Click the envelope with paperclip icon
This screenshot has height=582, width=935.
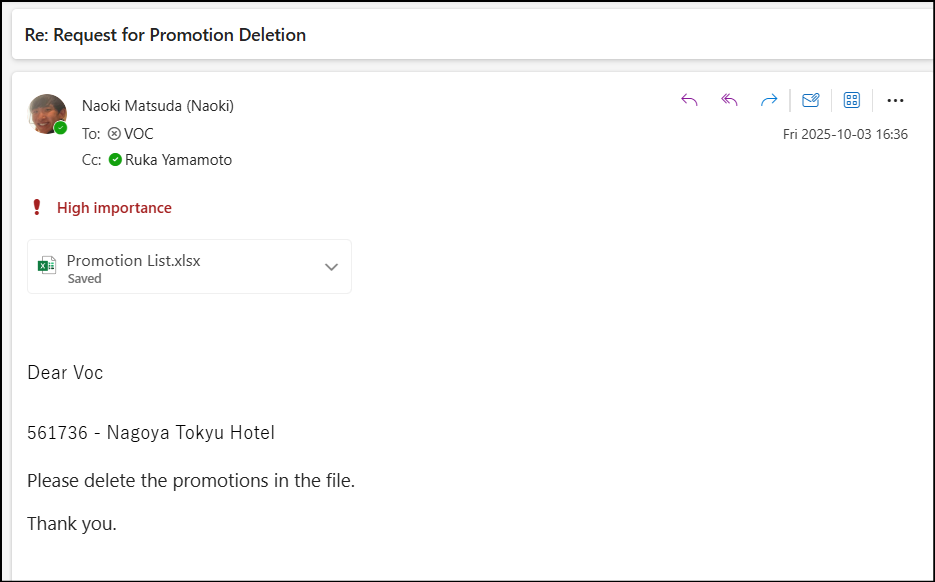click(811, 100)
